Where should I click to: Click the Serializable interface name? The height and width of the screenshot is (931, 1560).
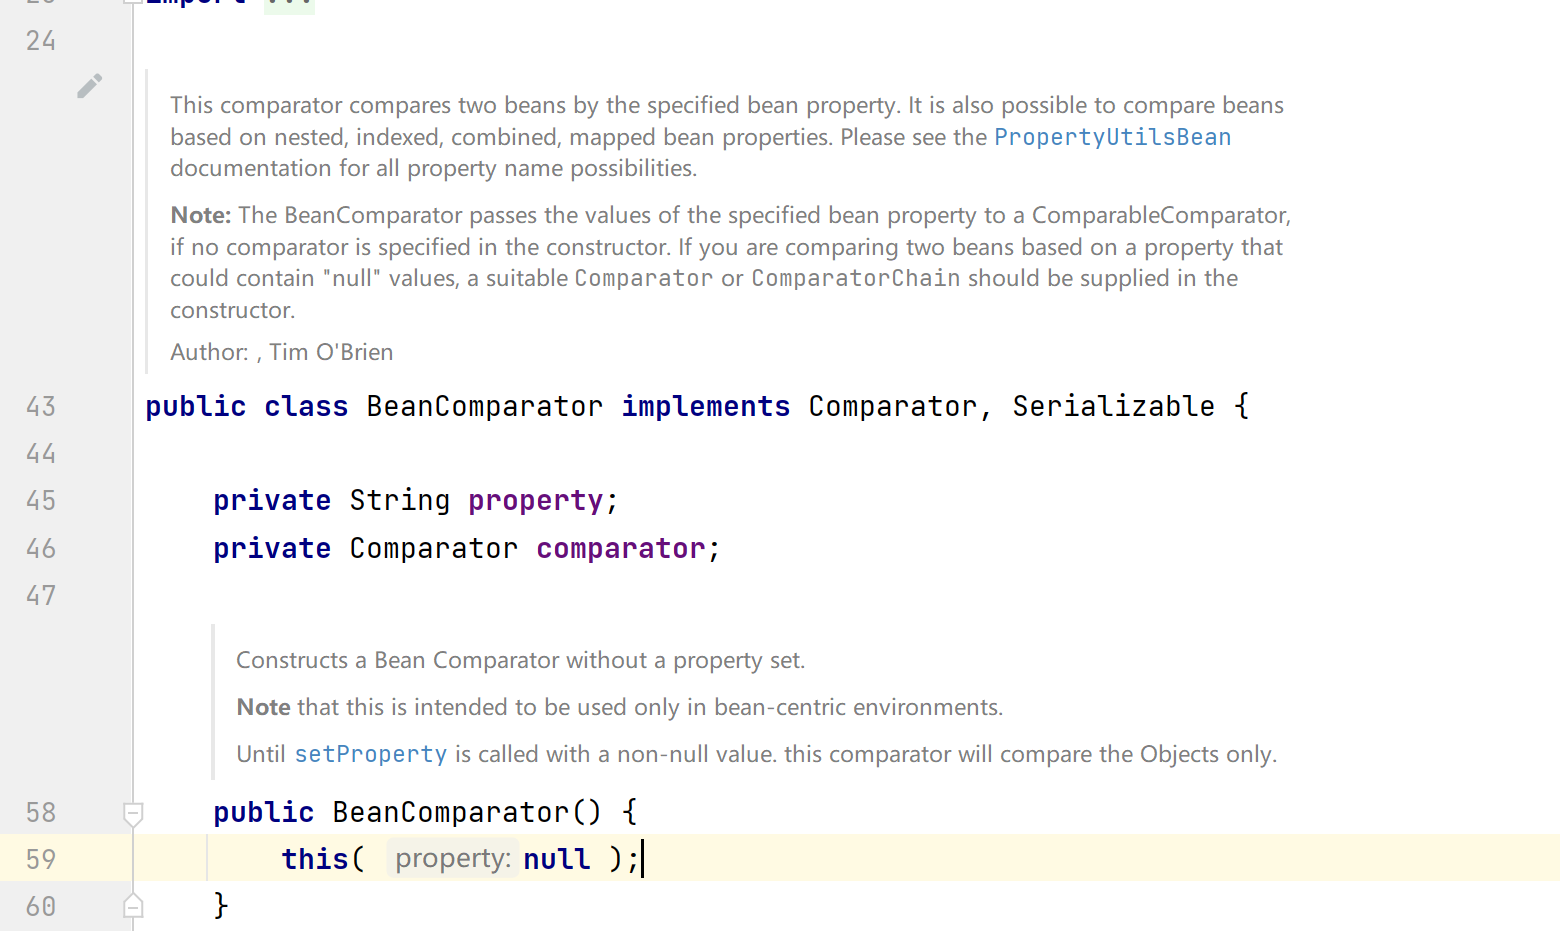tap(1113, 406)
